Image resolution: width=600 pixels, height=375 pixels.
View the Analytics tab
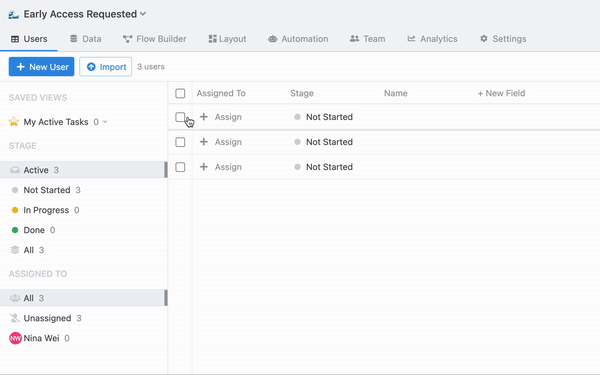[x=432, y=39]
